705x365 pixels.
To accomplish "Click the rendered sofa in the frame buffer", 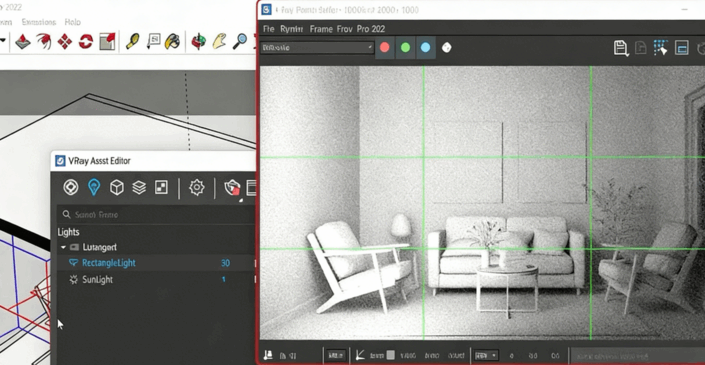I will point(506,256).
